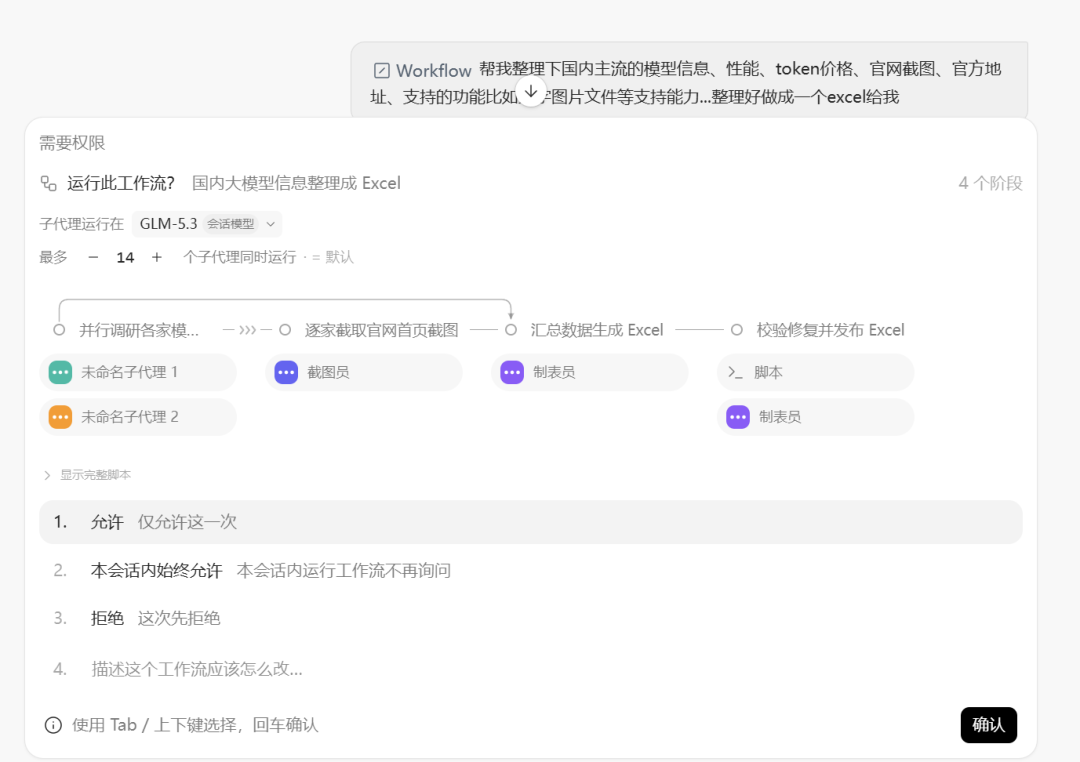Increase sub-agent count with plus button
Viewport: 1080px width, 762px height.
157,257
